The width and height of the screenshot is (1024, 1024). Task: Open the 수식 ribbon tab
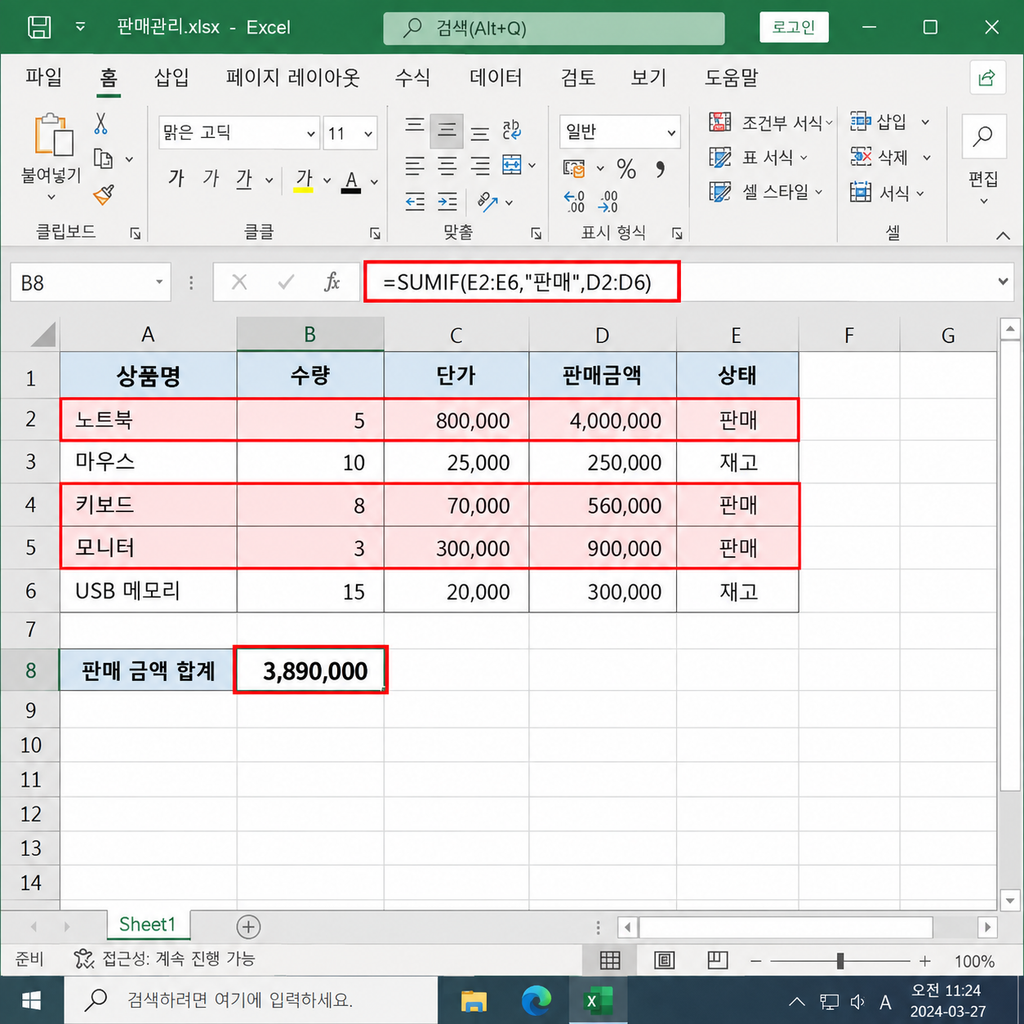[412, 78]
